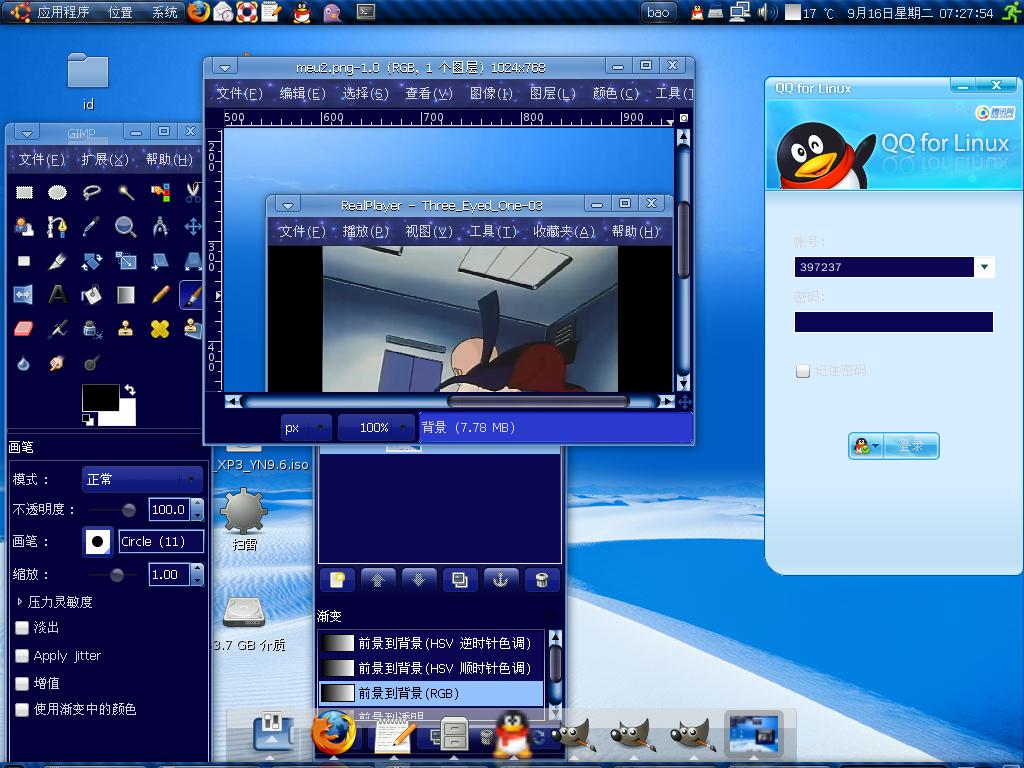Select the Text tool letter A

pyautogui.click(x=57, y=295)
